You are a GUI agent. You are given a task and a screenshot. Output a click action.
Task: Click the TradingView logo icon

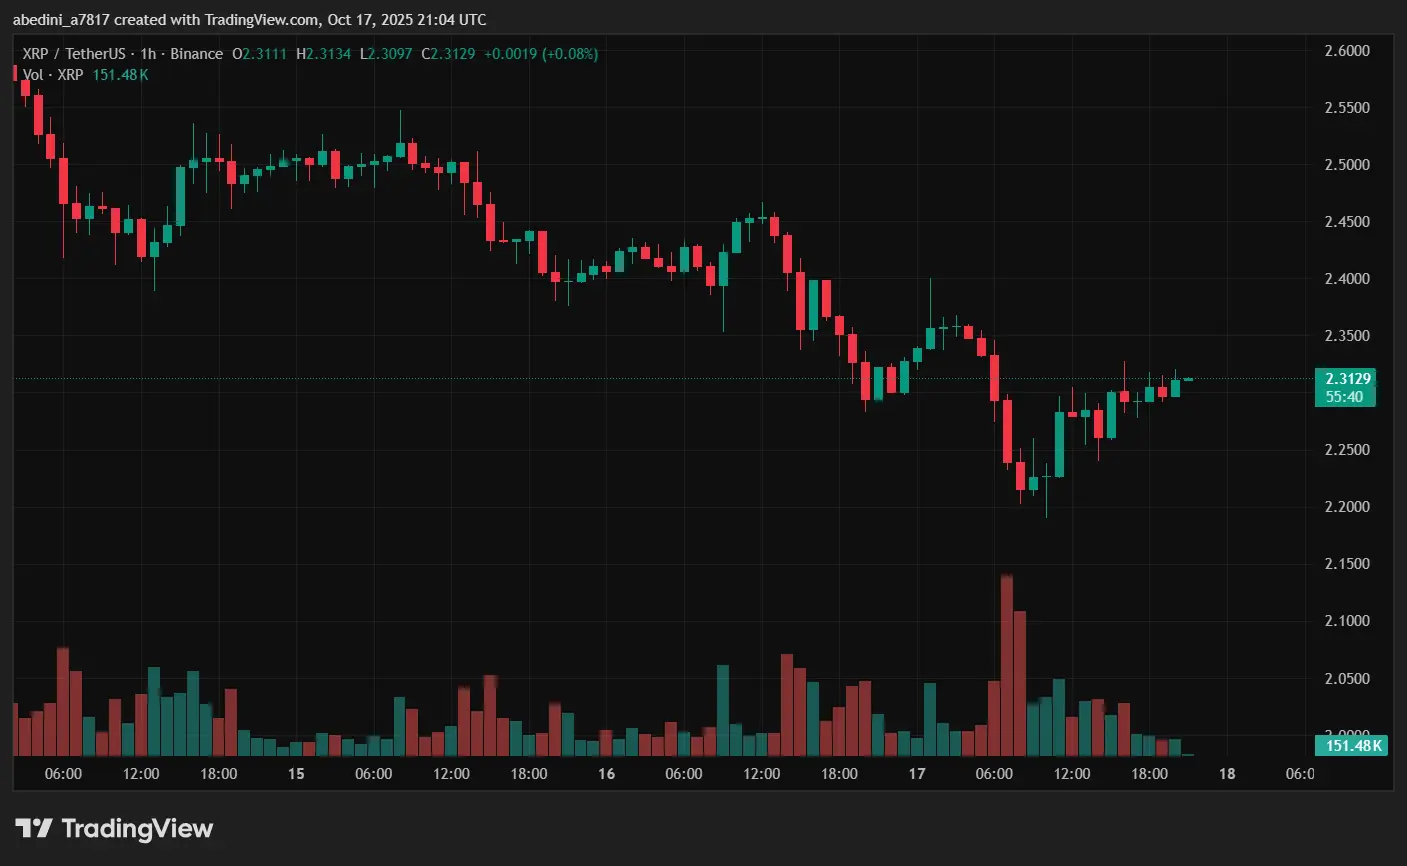[34, 828]
